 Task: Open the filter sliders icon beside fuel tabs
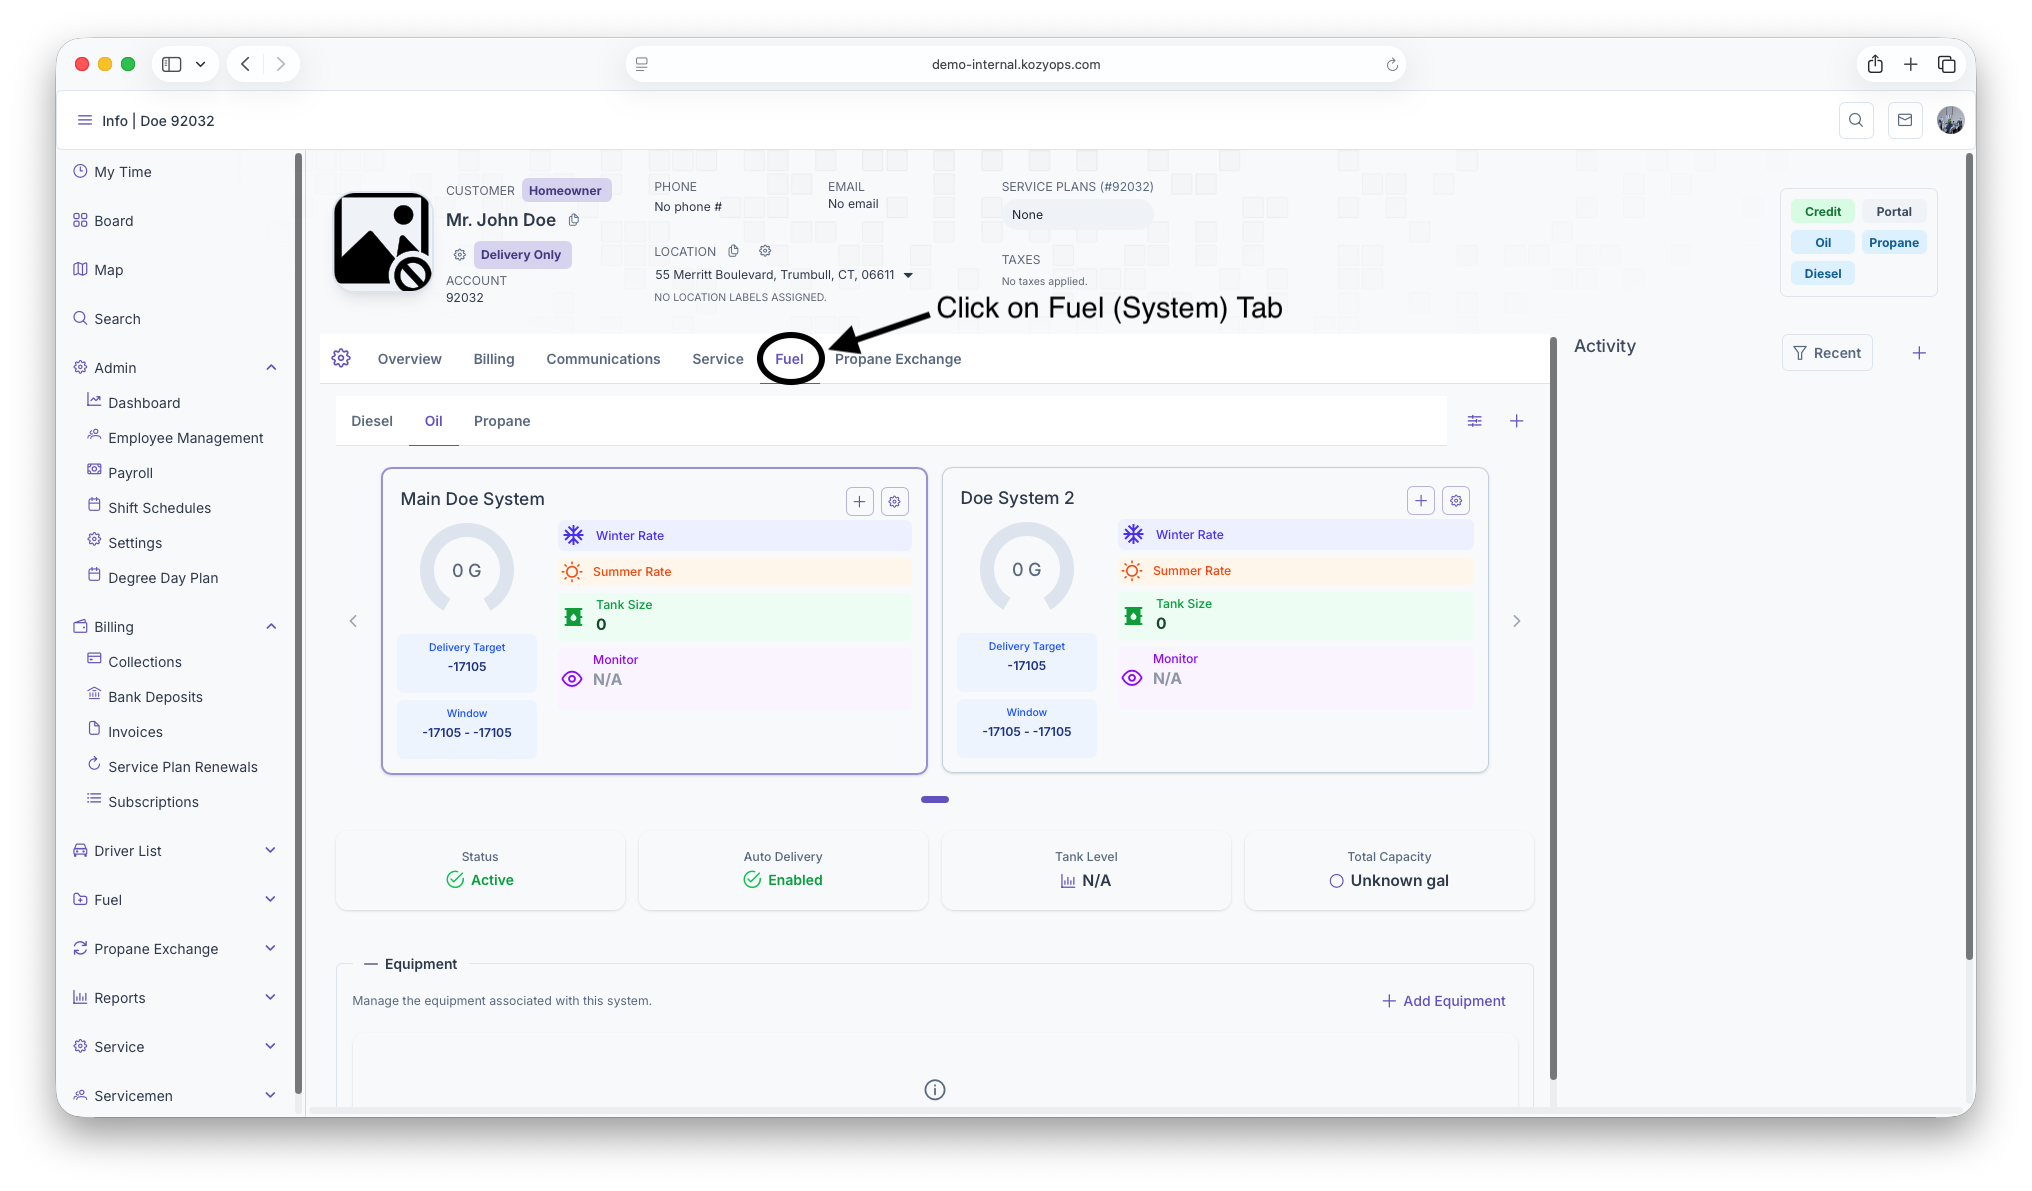point(1474,421)
